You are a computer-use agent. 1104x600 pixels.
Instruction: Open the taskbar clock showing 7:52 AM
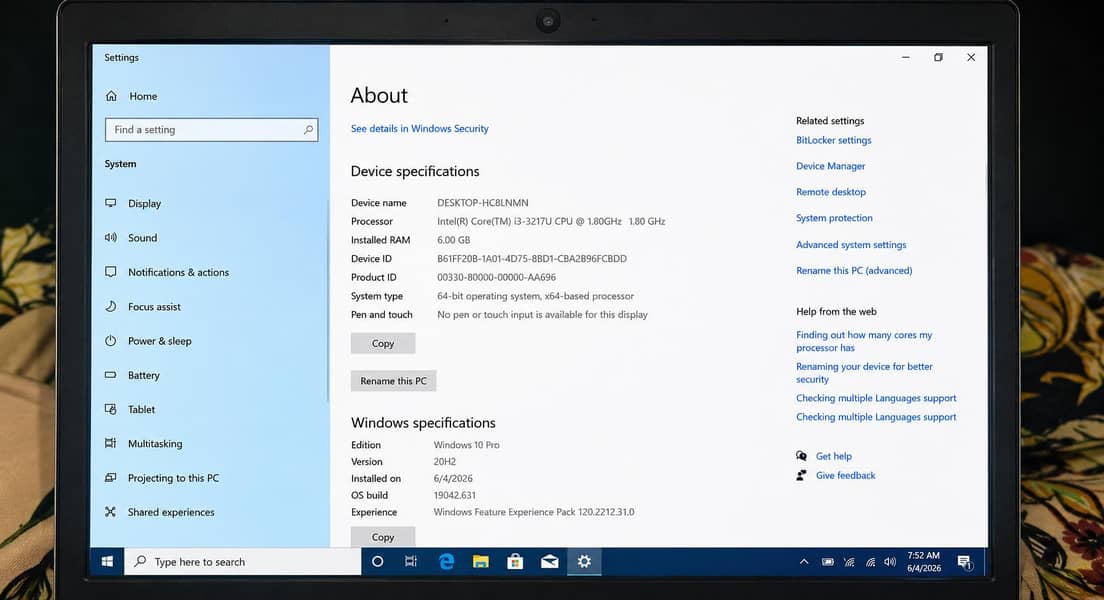[x=924, y=562]
